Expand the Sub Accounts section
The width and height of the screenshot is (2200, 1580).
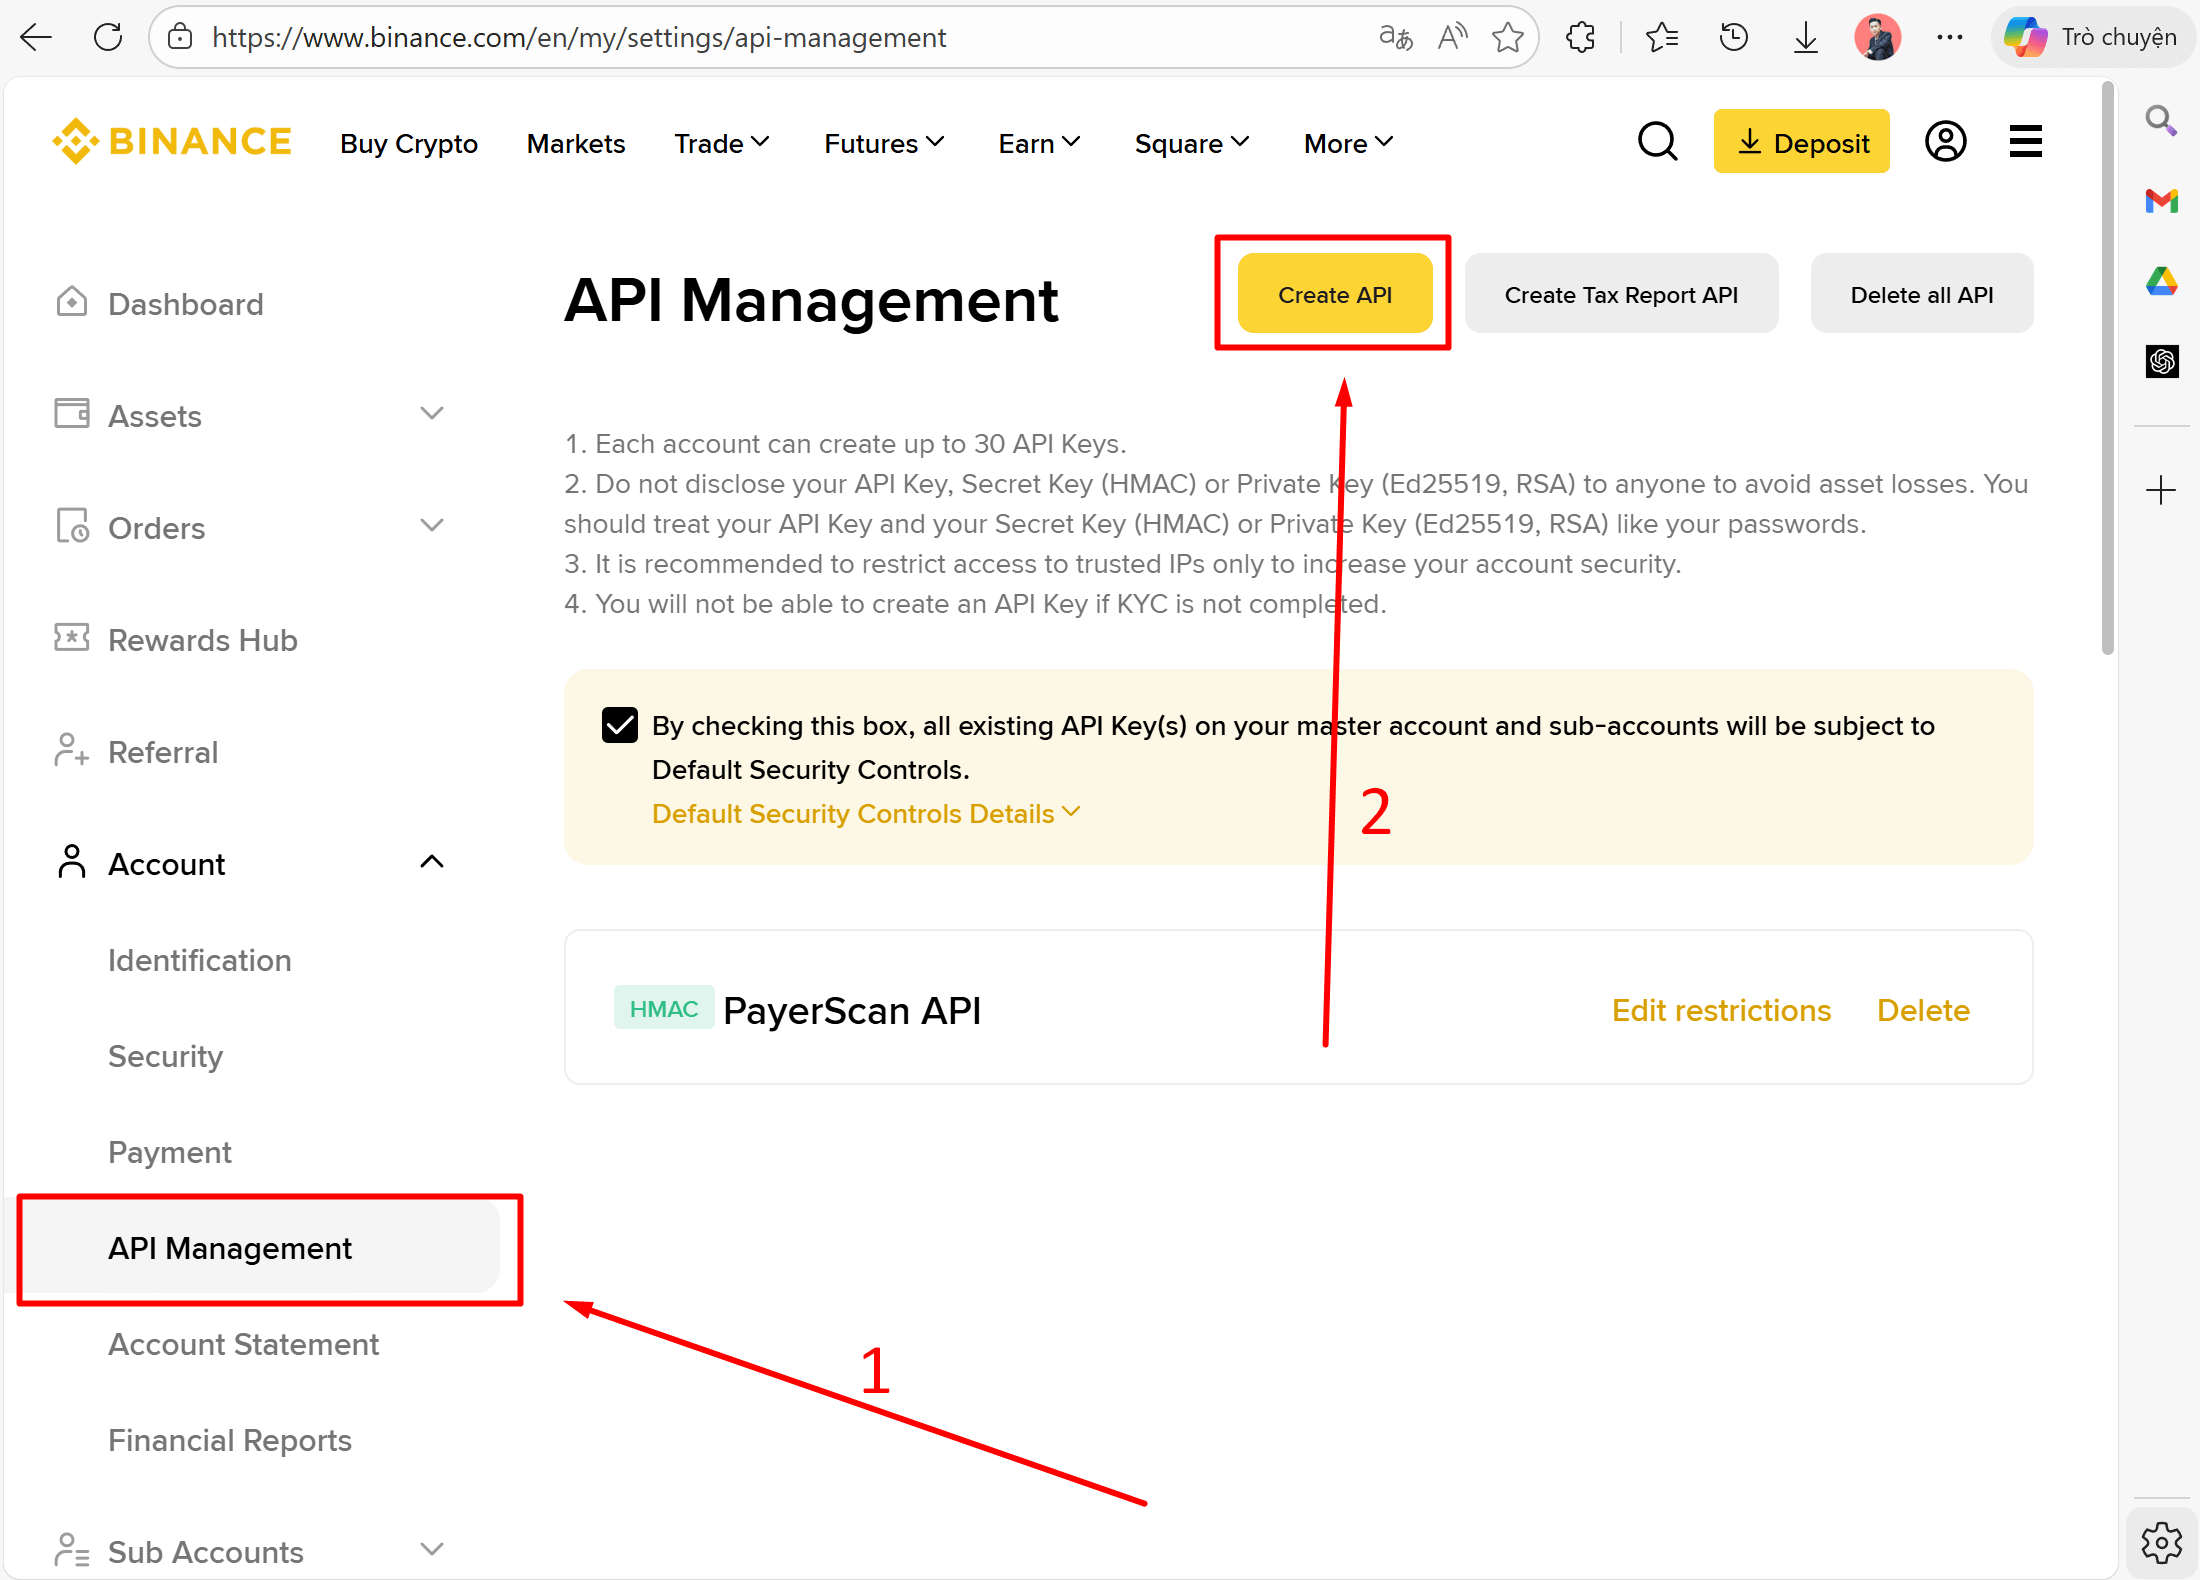[x=431, y=1548]
